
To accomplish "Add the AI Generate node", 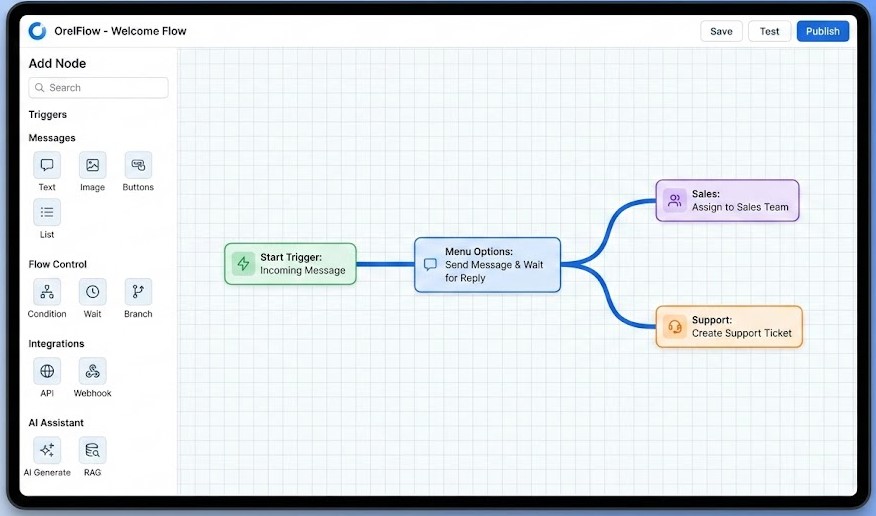I will (x=47, y=450).
